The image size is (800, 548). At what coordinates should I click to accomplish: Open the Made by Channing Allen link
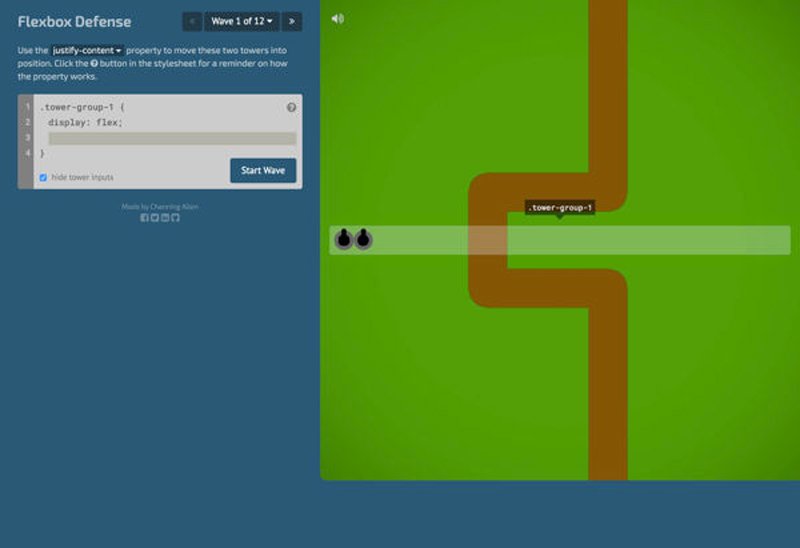click(x=160, y=207)
